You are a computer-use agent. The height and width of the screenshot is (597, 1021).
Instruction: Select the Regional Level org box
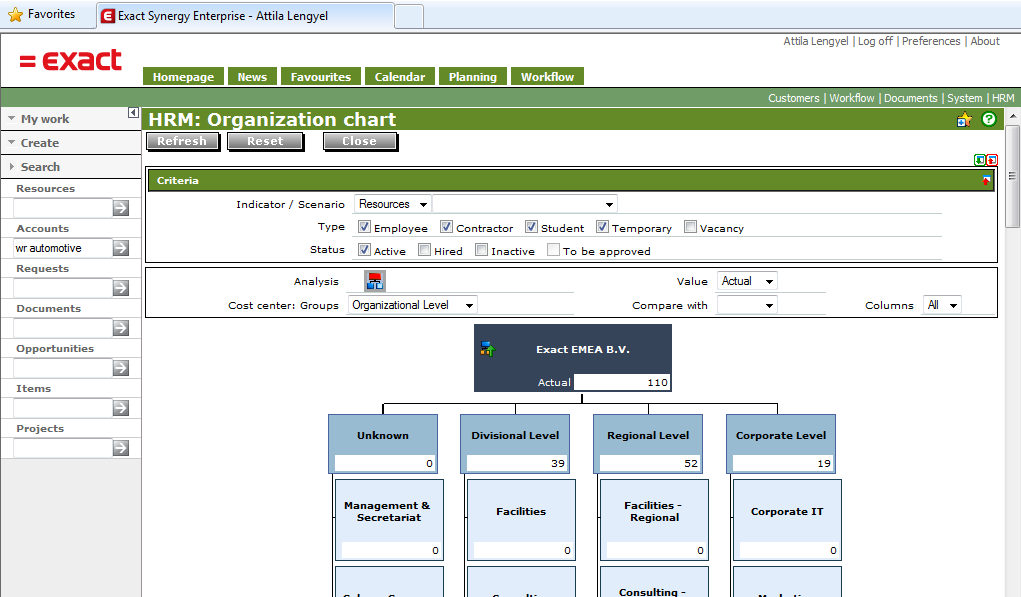pos(648,443)
